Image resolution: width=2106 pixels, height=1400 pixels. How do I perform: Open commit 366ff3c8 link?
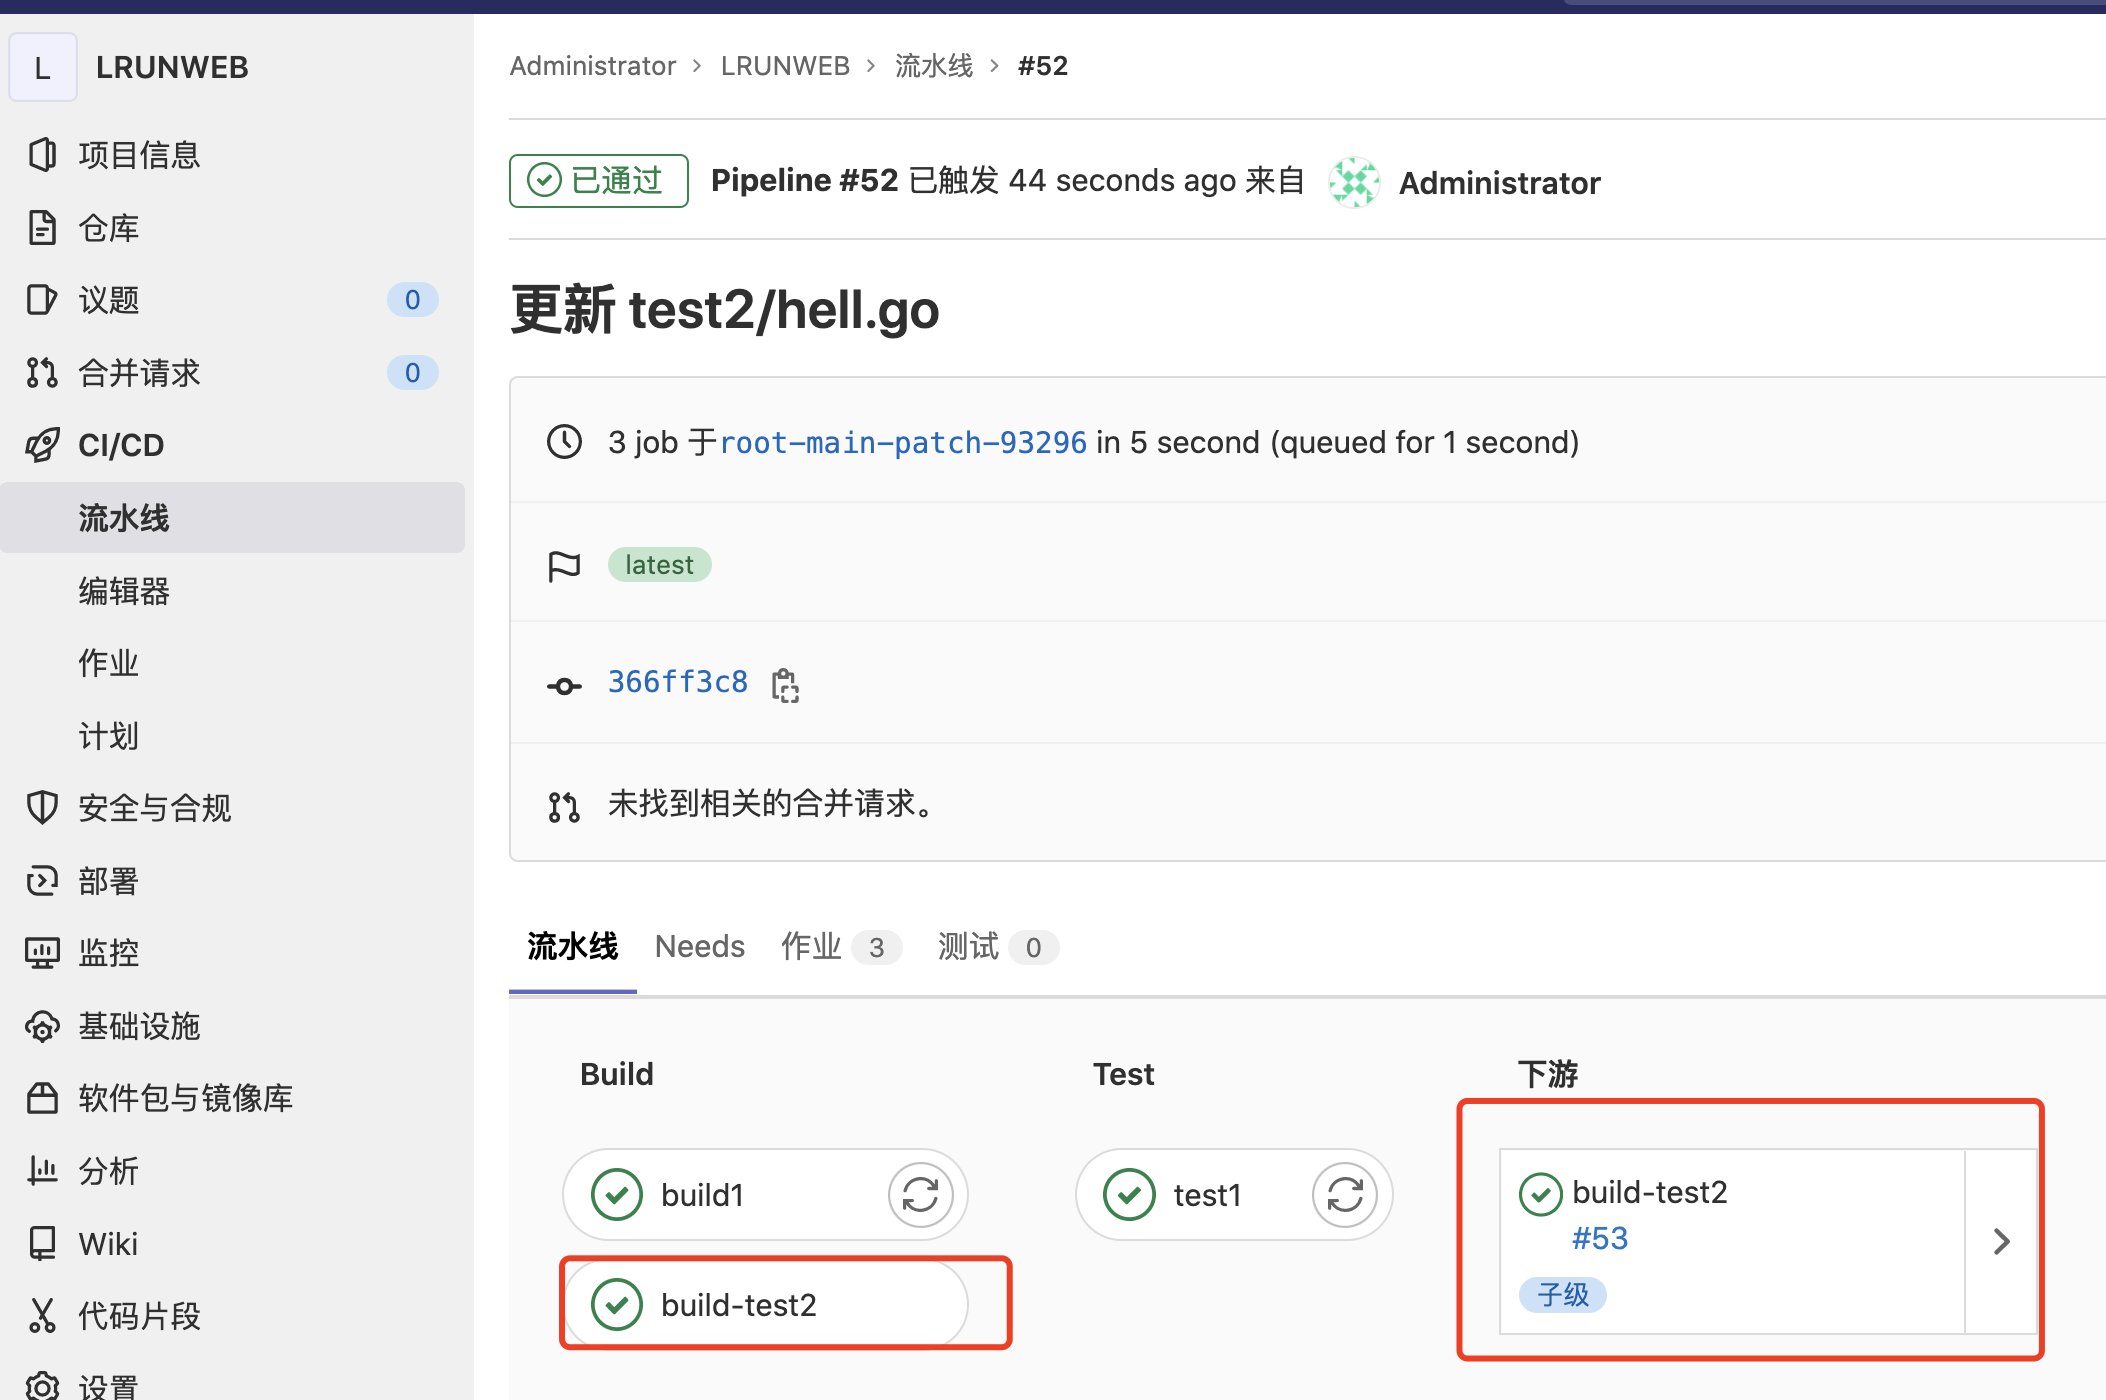[677, 682]
